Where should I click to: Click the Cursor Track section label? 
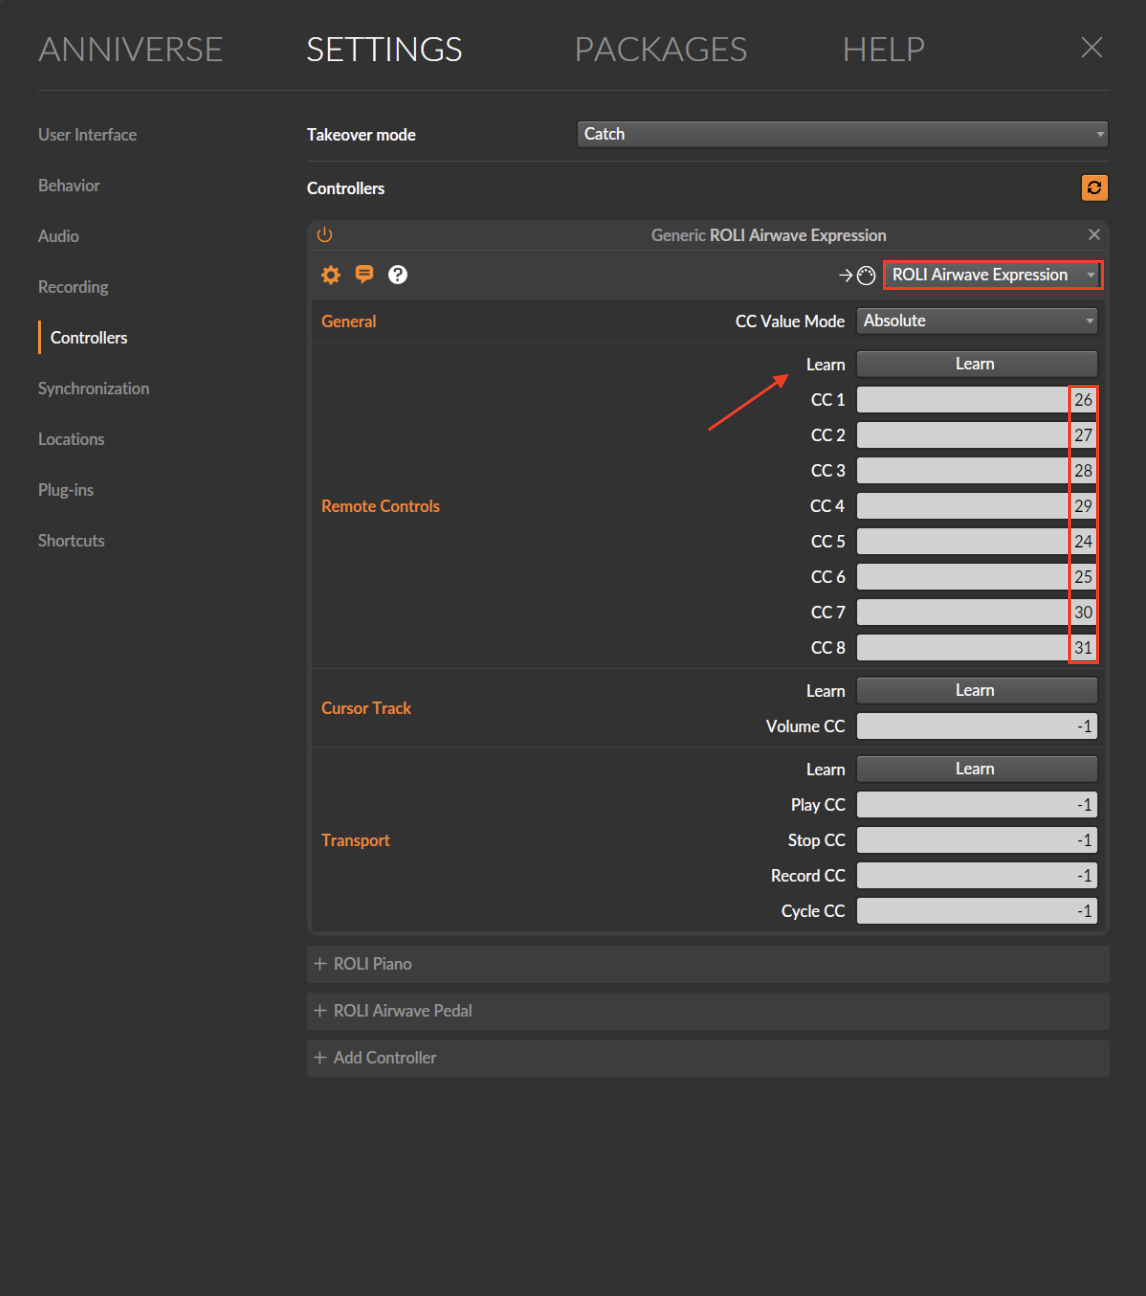point(366,708)
